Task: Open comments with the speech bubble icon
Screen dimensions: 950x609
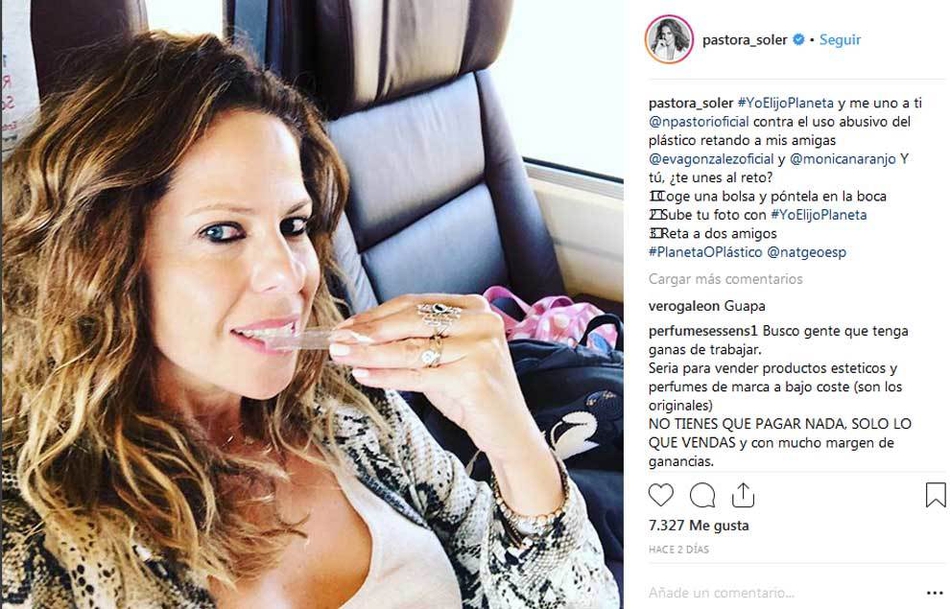Action: [x=702, y=496]
